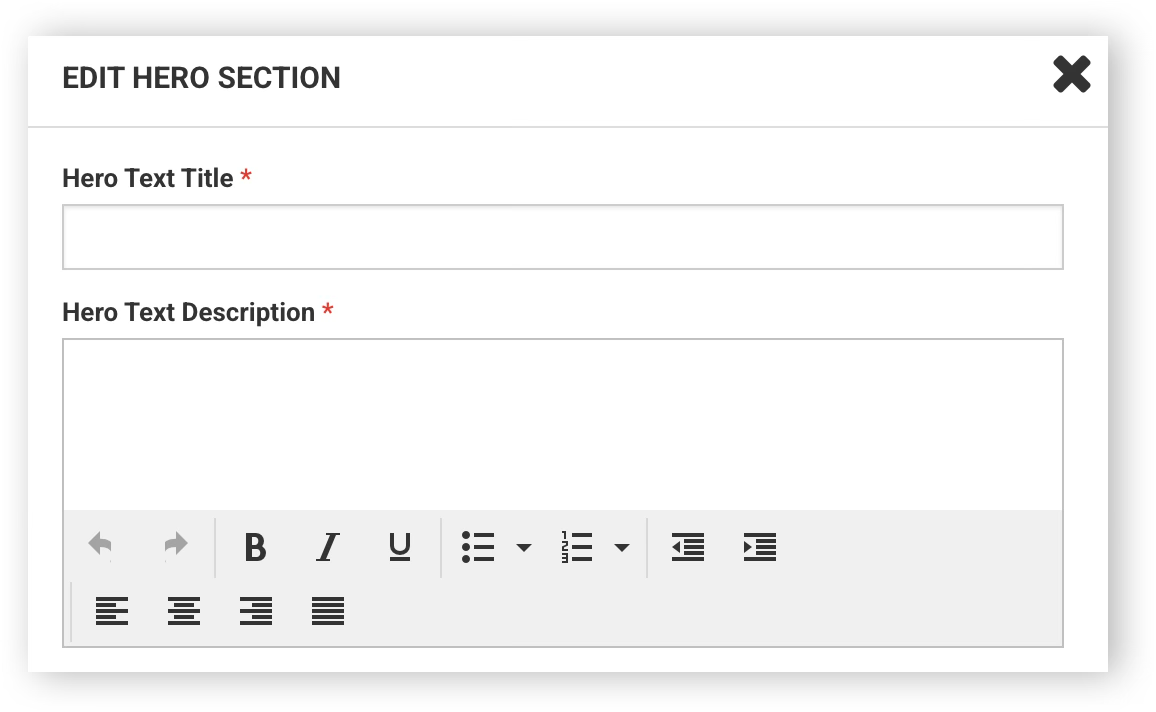Screen dimensions: 1156x712
Task: Align text to the left
Action: [112, 611]
